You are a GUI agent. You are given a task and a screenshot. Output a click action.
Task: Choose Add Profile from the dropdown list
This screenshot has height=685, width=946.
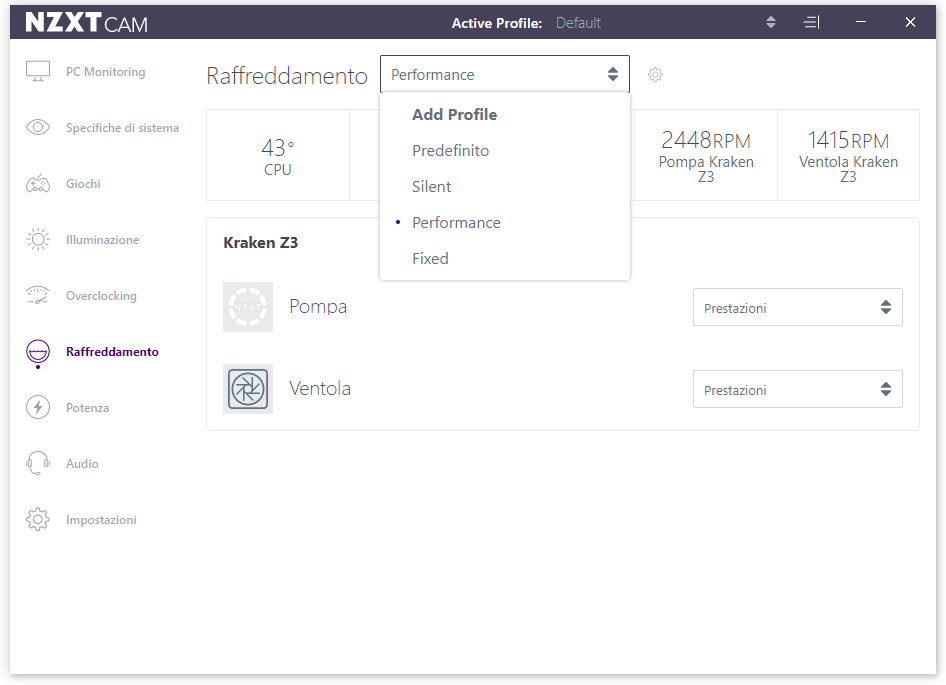tap(454, 115)
